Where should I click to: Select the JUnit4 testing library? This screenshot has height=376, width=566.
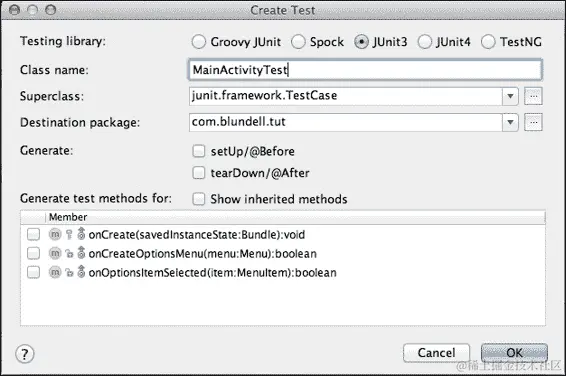click(x=425, y=42)
